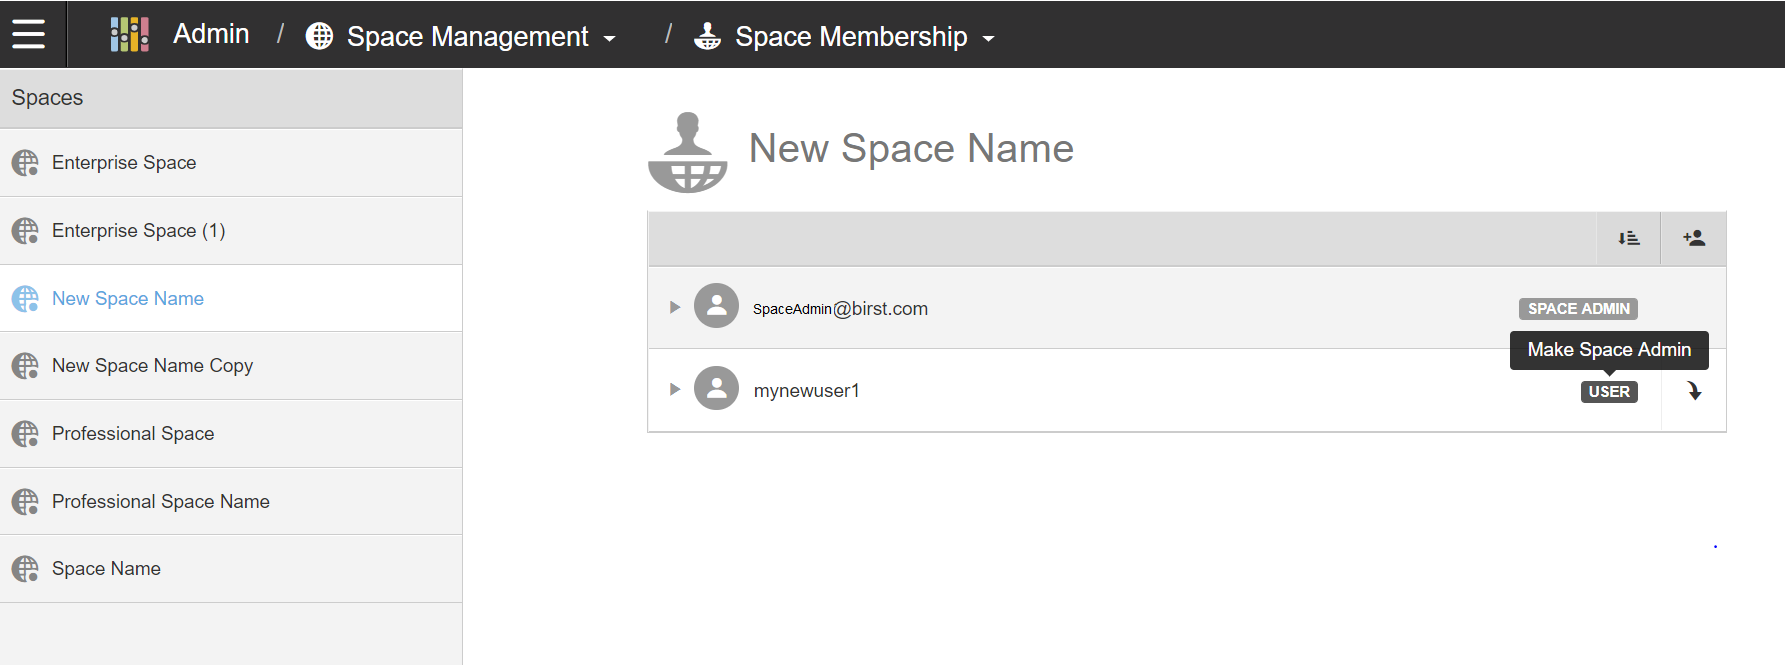Click the SpaceAdmin user avatar icon
1785x665 pixels.
(716, 307)
